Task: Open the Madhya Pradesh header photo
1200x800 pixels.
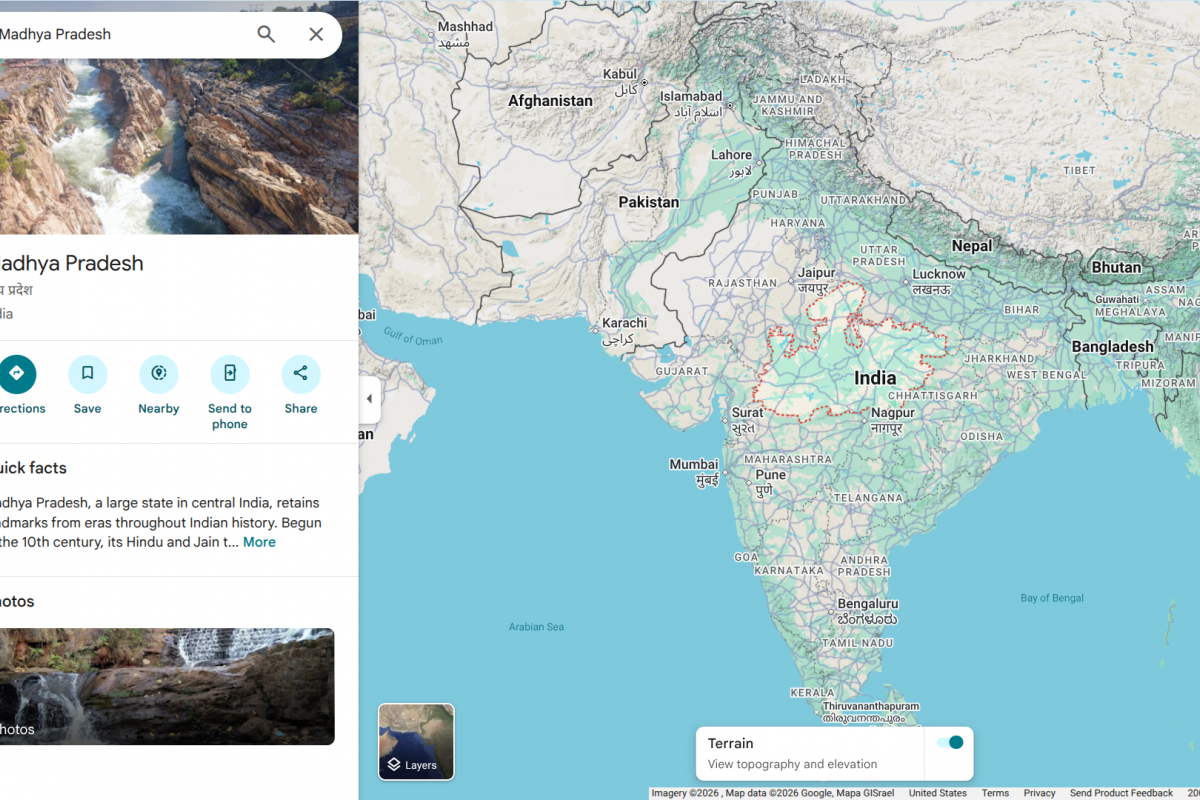Action: click(178, 145)
